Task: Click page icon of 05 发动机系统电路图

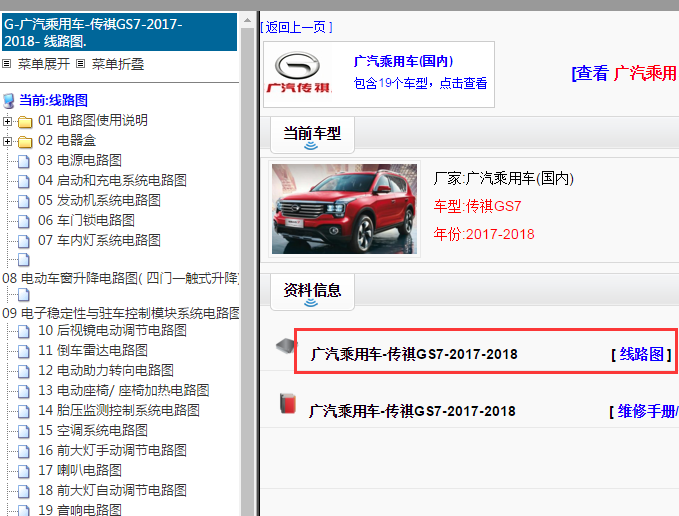Action: [x=24, y=201]
